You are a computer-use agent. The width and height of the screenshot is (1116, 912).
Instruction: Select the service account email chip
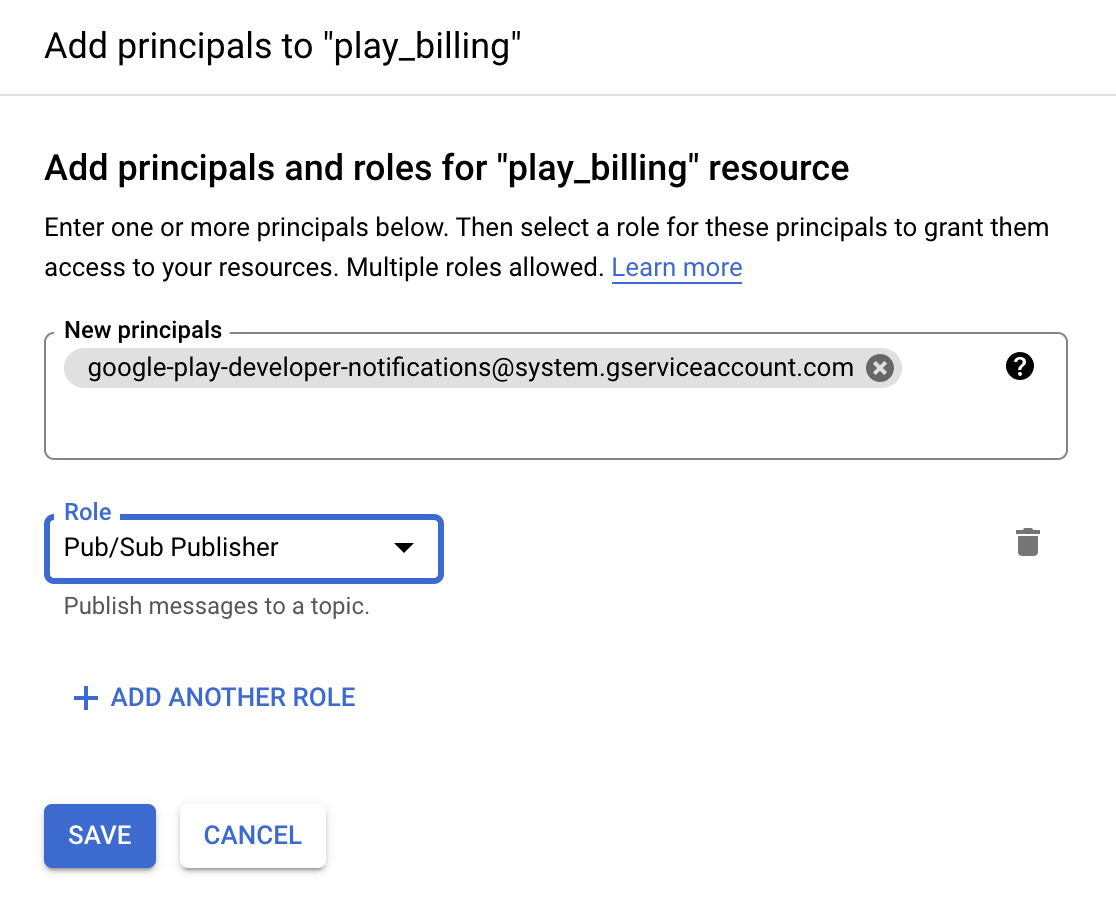pos(470,368)
